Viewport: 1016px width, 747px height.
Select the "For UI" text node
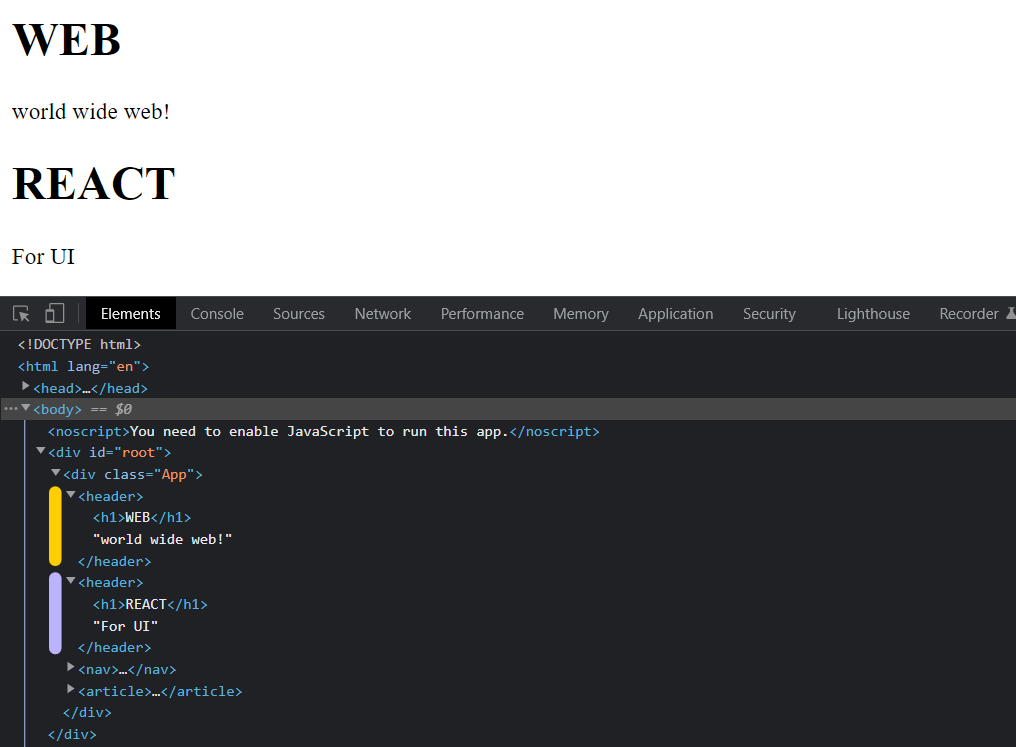(x=125, y=626)
